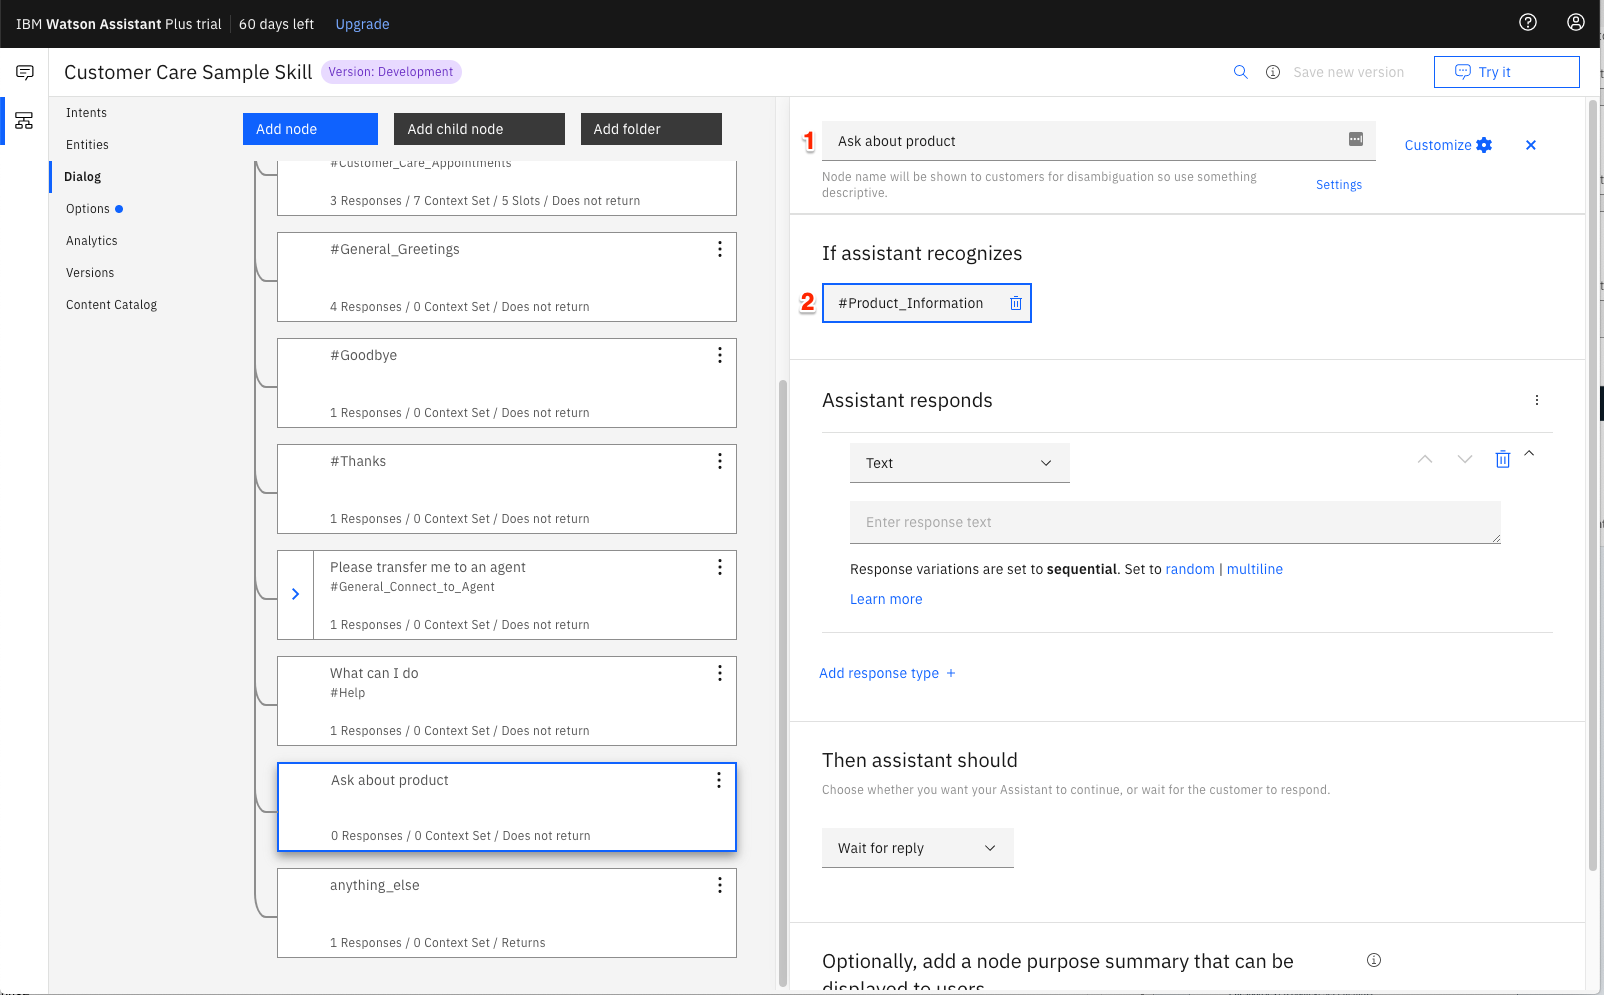1604x995 pixels.
Task: Select the #Goodbye dialog node
Action: point(507,383)
